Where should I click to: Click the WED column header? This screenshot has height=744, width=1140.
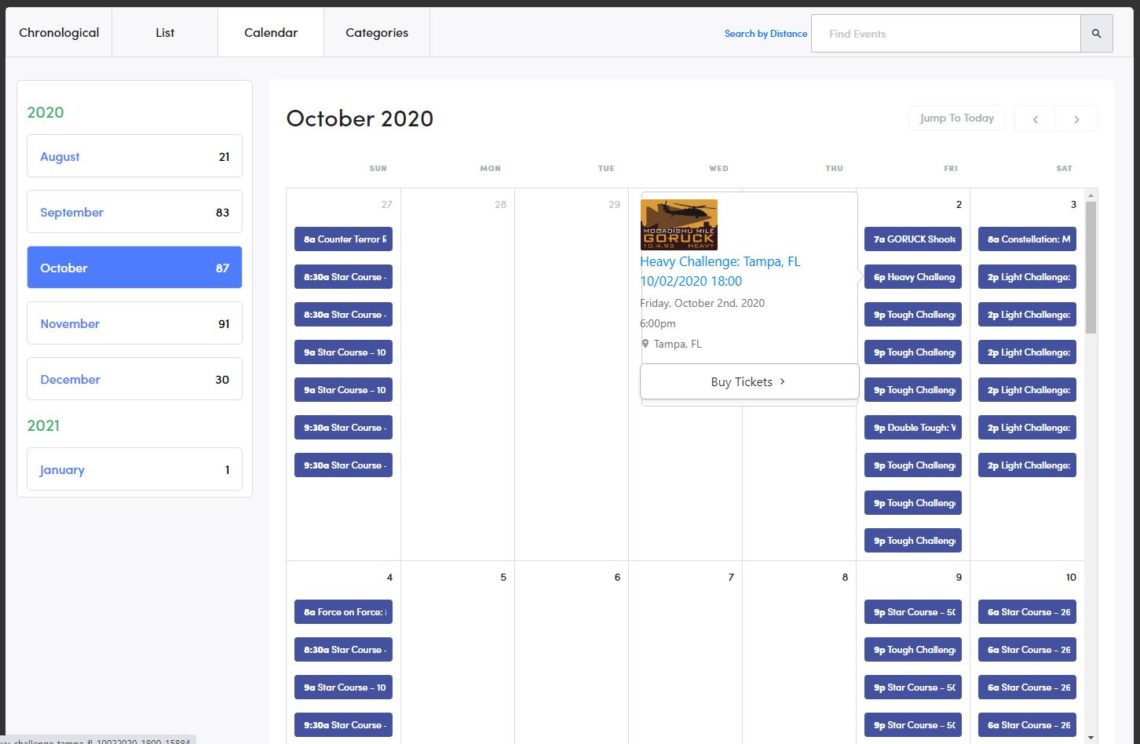click(719, 168)
